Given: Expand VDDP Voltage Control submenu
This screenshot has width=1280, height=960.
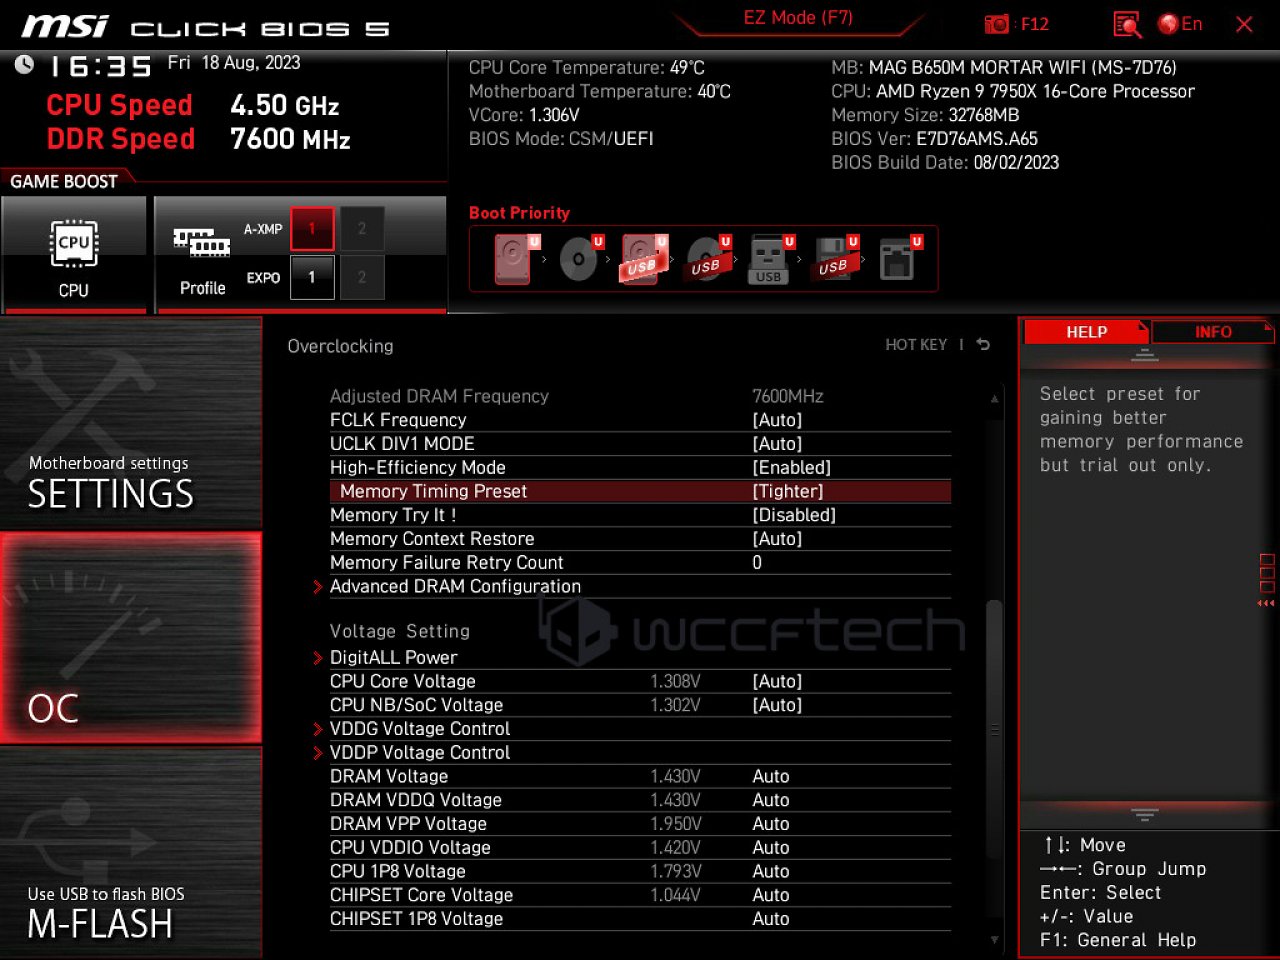Looking at the screenshot, I should point(420,753).
